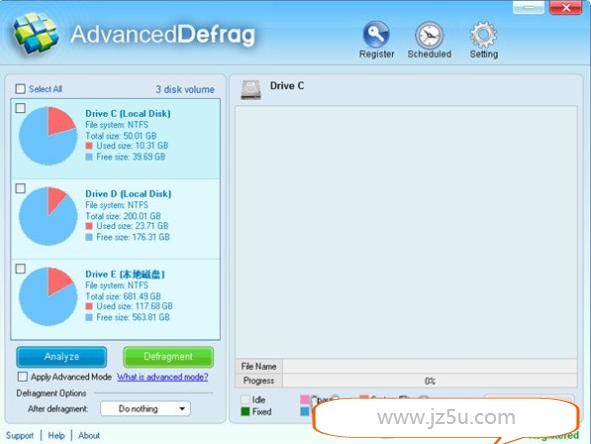Open the Support link
Screen dimensions: 591x444
pyautogui.click(x=20, y=436)
